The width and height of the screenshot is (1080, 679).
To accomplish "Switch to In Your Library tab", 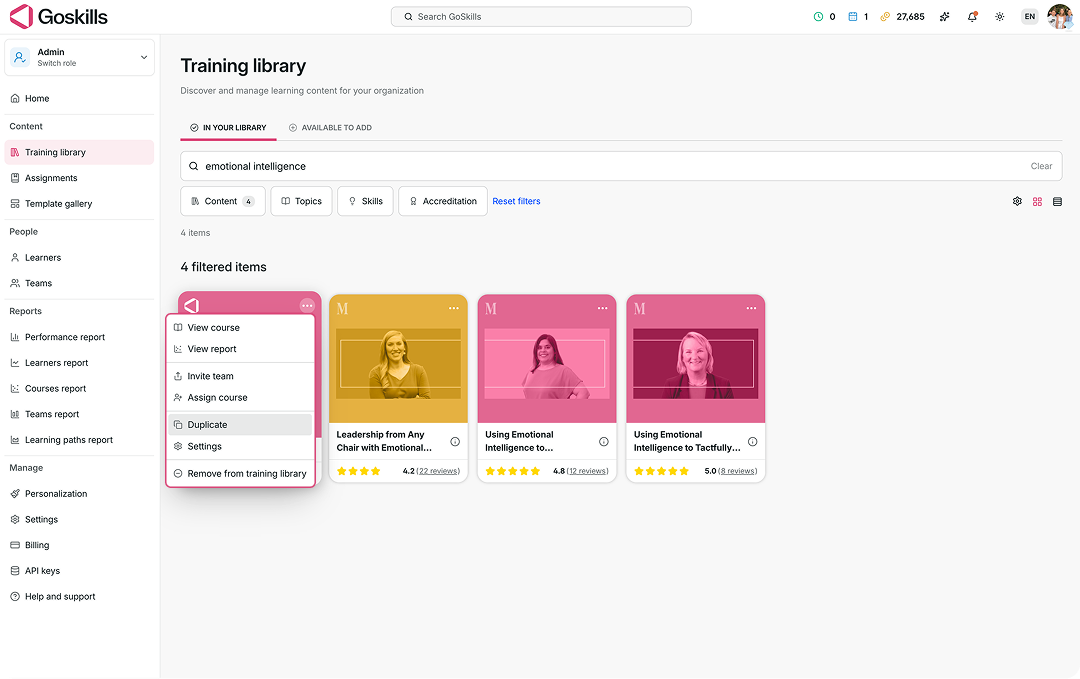I will pyautogui.click(x=228, y=127).
